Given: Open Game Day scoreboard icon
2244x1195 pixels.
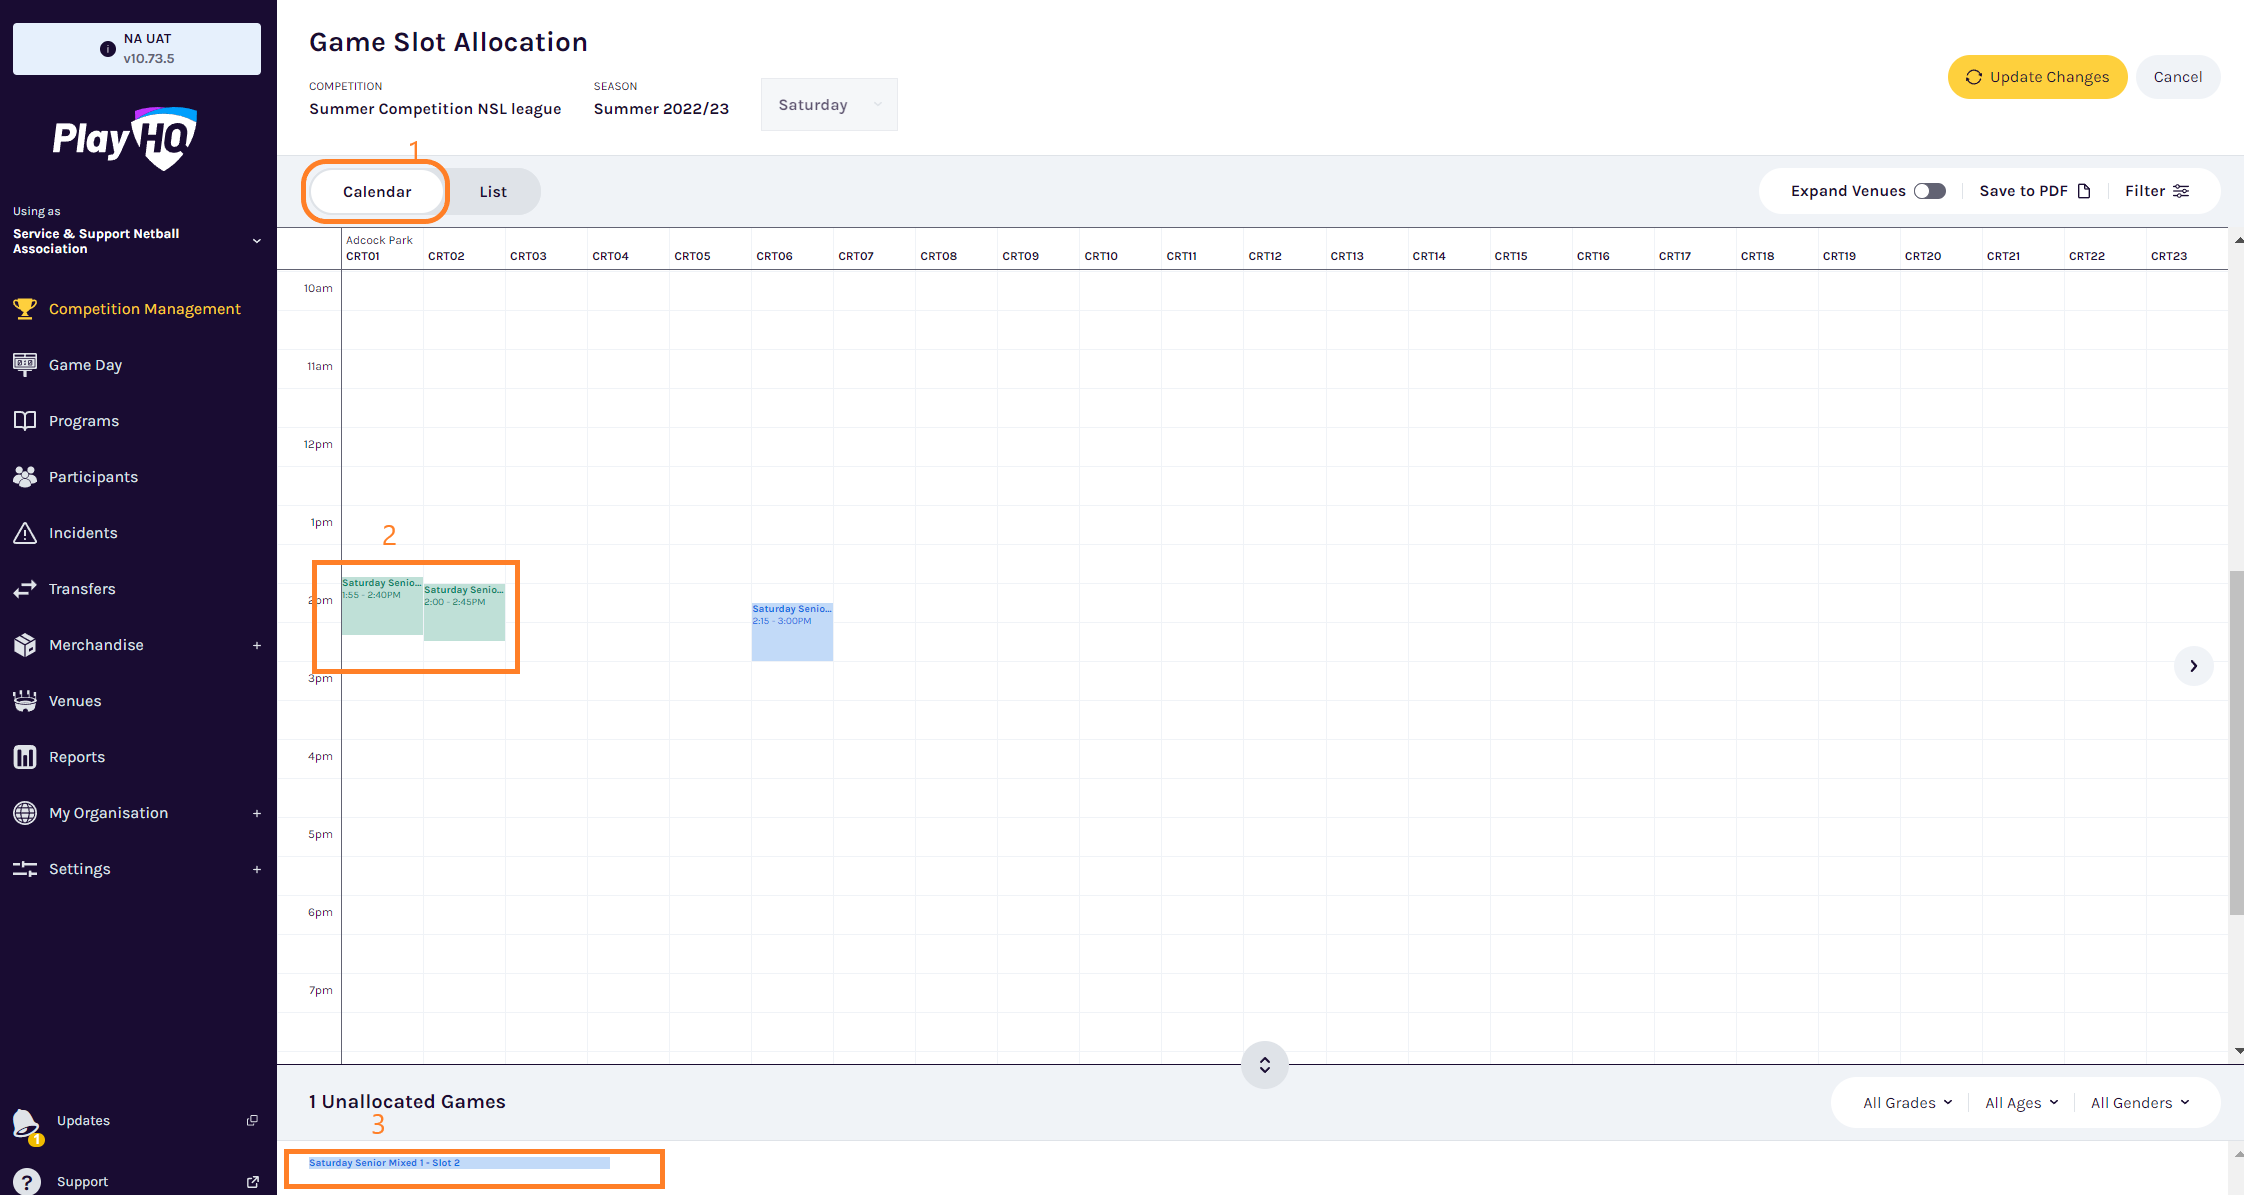Looking at the screenshot, I should coord(25,365).
